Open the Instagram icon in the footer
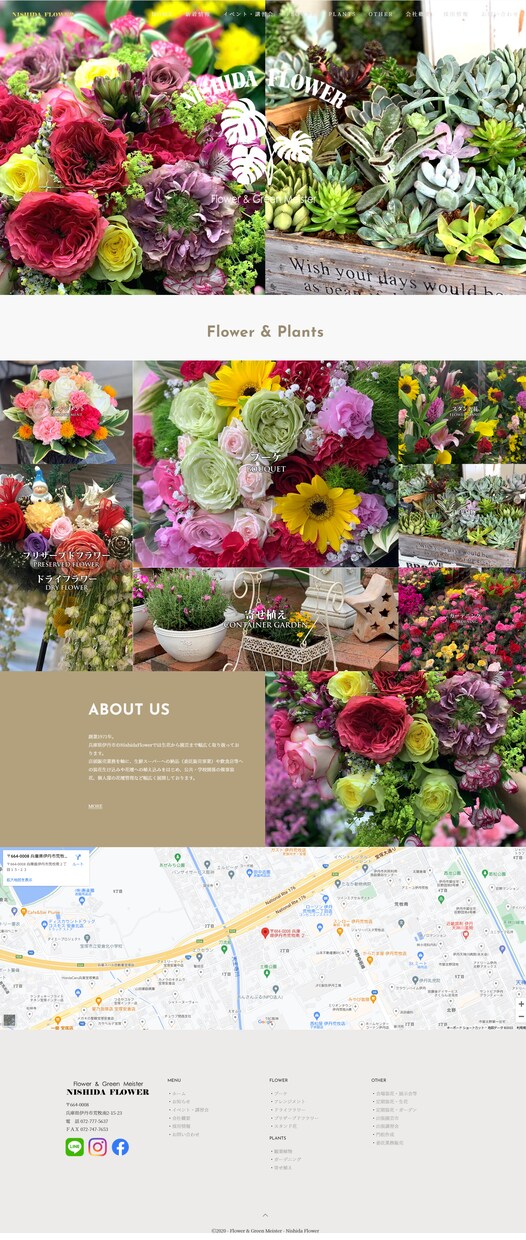 [97, 1147]
